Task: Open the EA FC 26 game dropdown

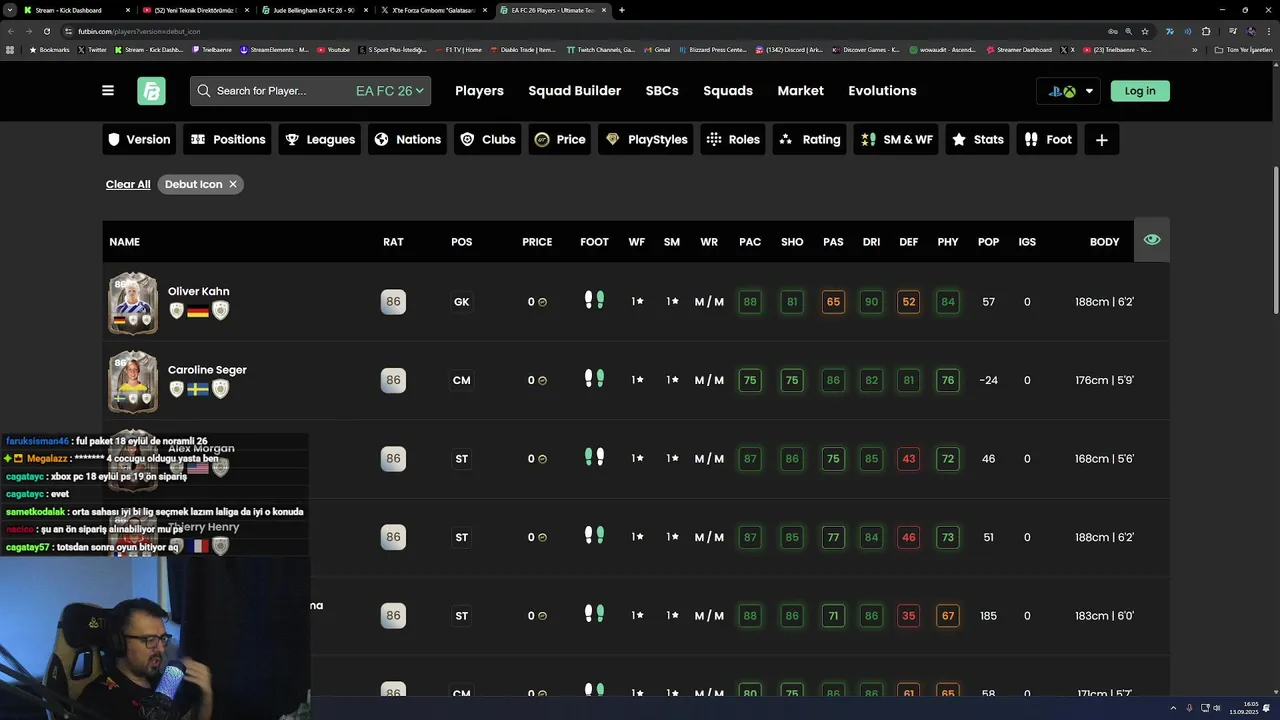Action: pos(390,91)
